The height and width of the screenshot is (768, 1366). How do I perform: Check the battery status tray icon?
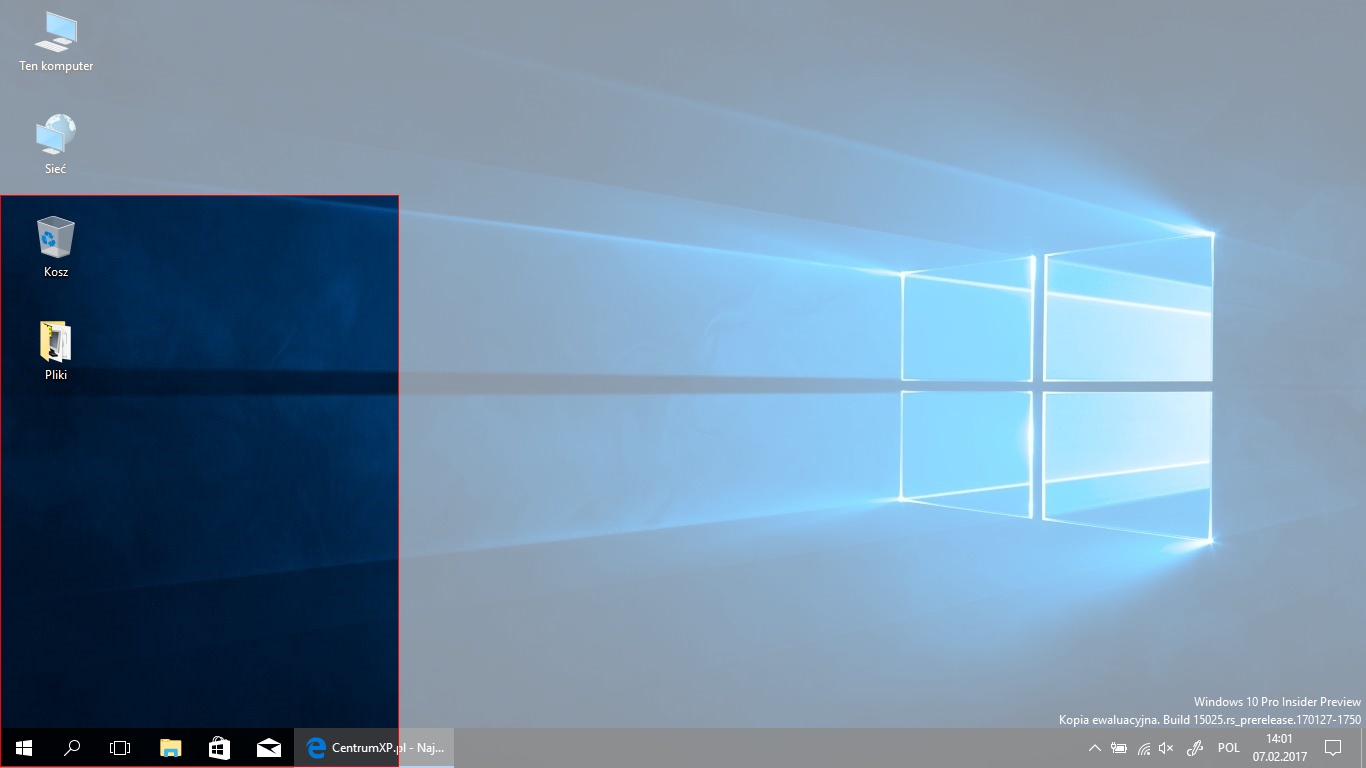tap(1119, 748)
